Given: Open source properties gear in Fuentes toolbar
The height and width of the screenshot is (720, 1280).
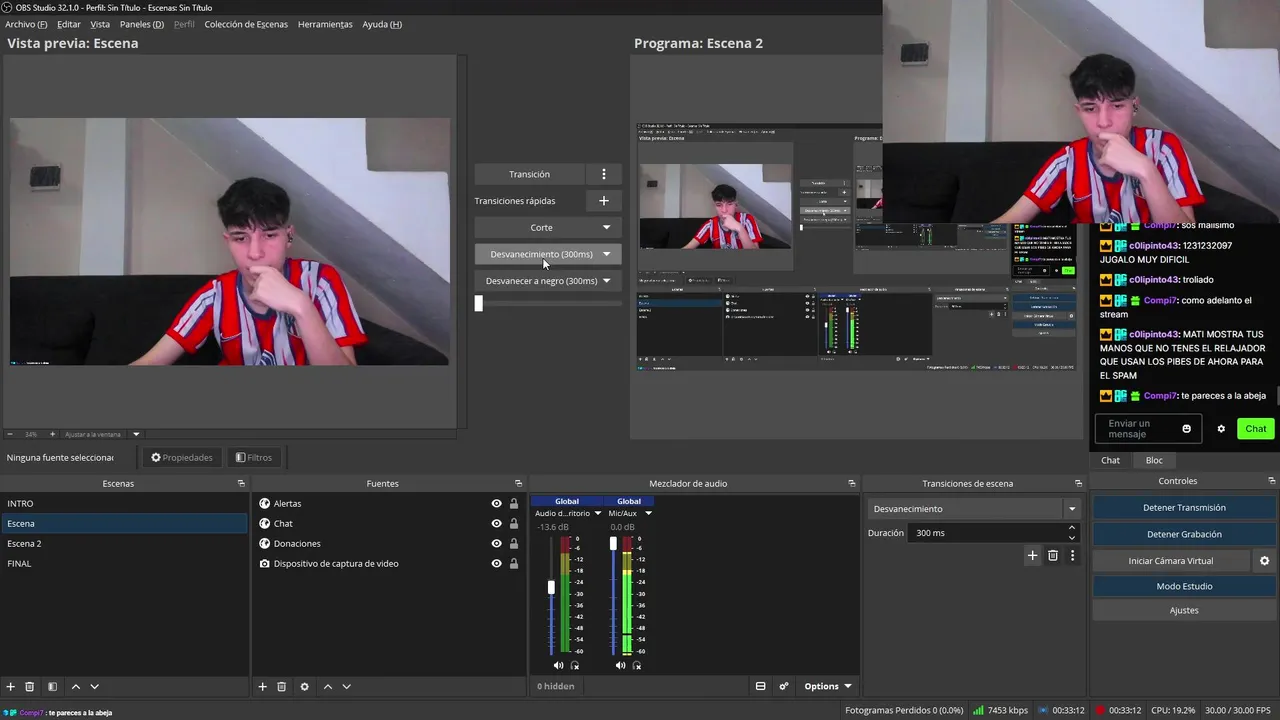Looking at the screenshot, I should point(304,686).
